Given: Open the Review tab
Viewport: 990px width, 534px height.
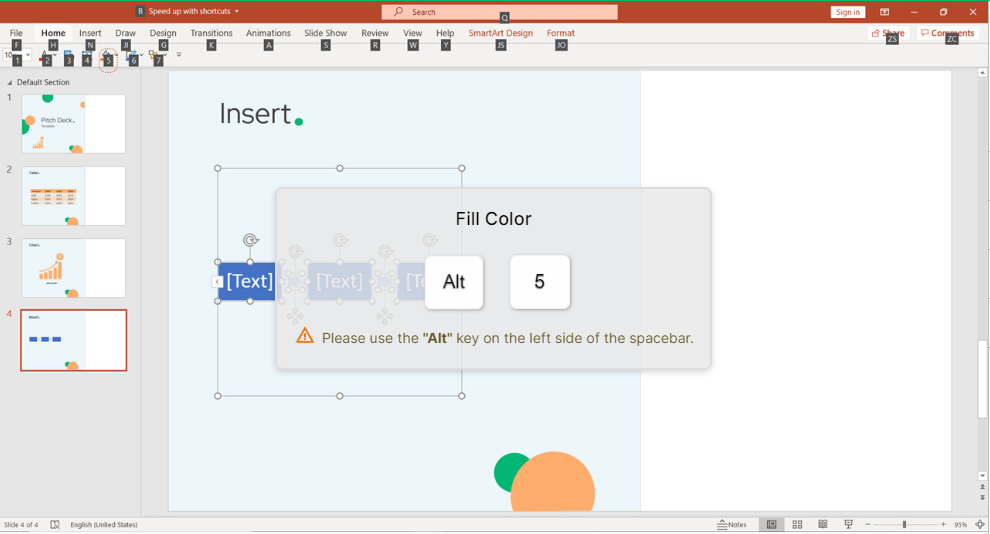Looking at the screenshot, I should pos(375,33).
